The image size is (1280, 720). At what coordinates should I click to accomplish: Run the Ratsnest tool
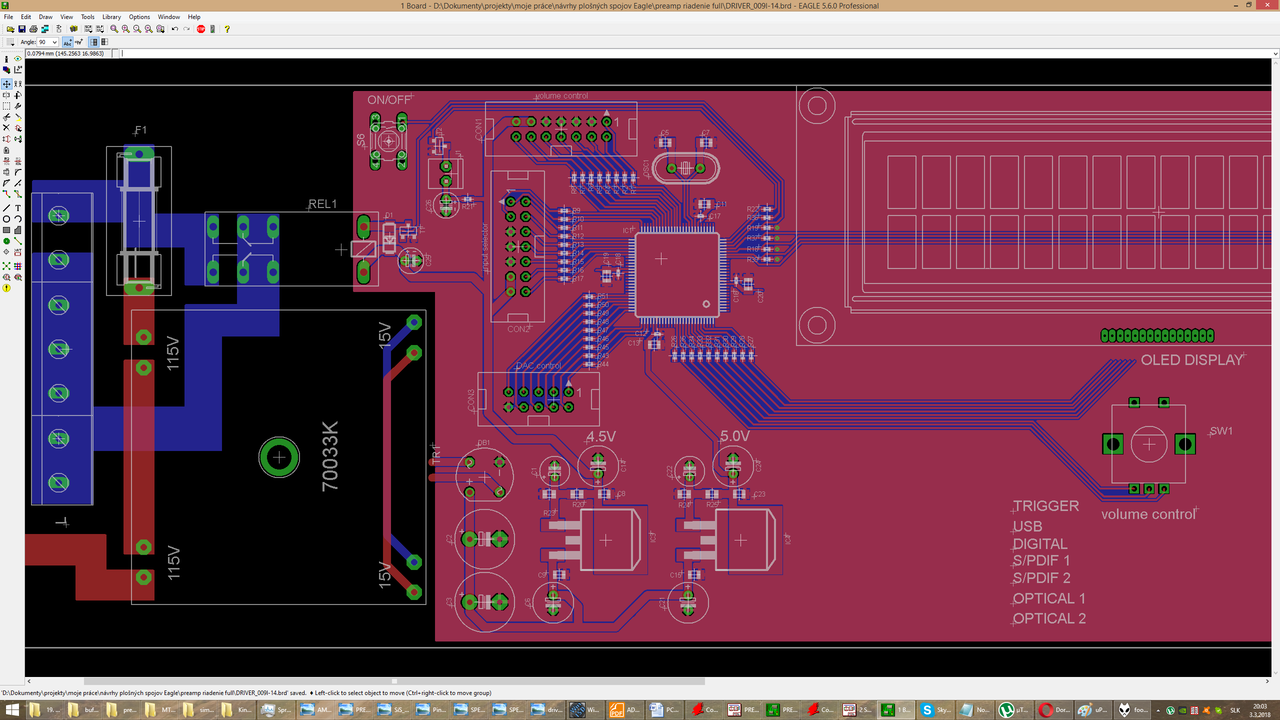(x=6, y=265)
